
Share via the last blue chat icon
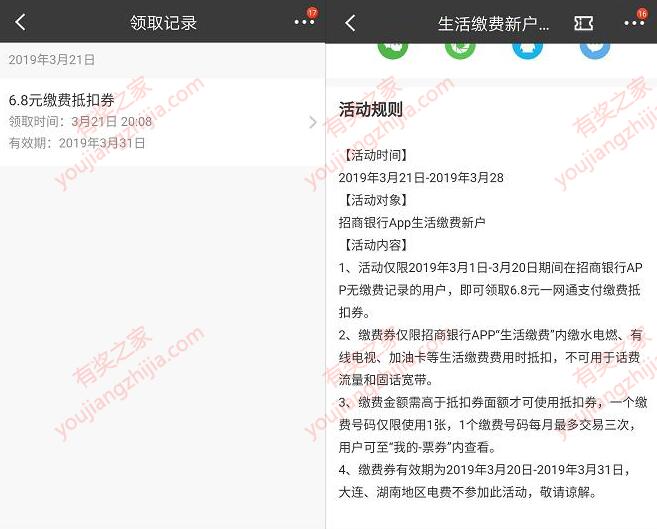pos(595,50)
